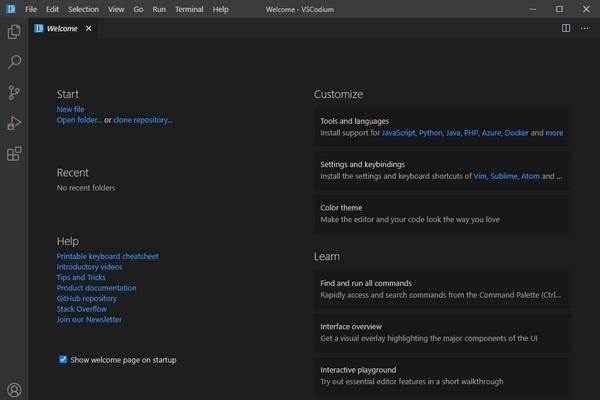Open the Edit menu

[x=52, y=9]
